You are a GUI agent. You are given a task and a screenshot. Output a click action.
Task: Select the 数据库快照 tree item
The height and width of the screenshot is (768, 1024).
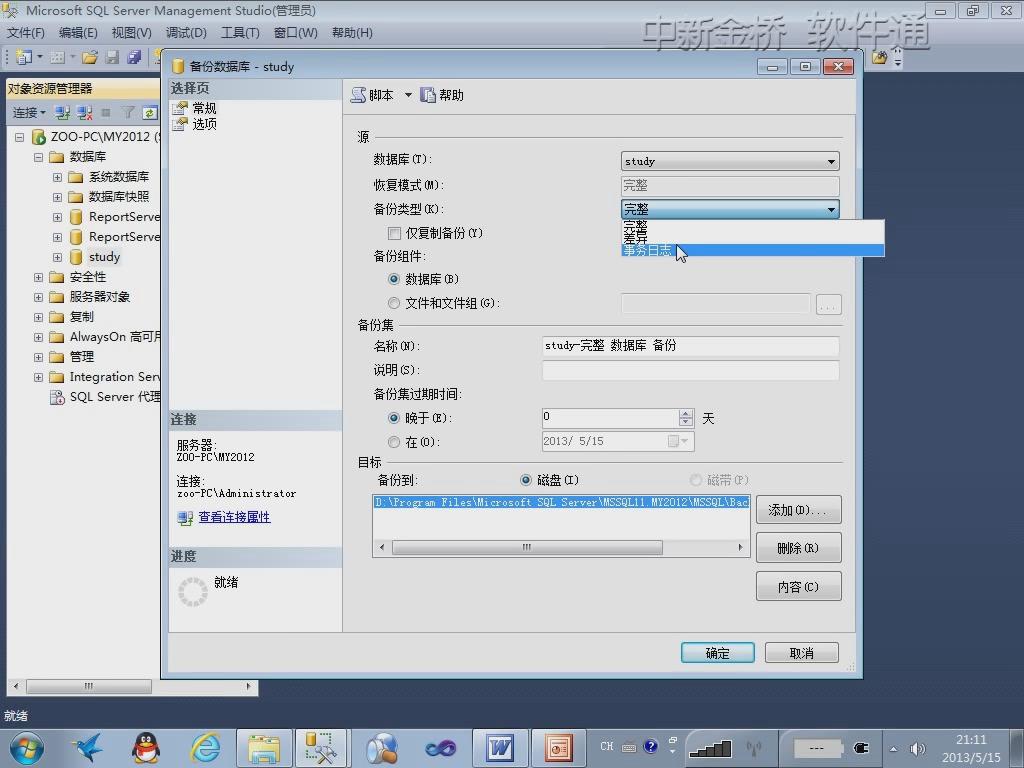[x=119, y=197]
